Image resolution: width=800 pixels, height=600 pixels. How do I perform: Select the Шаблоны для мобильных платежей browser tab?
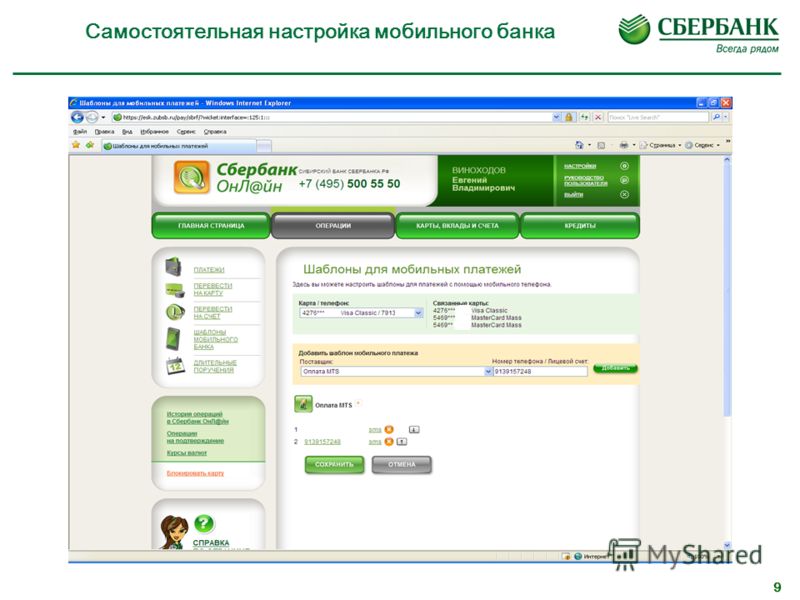point(179,146)
